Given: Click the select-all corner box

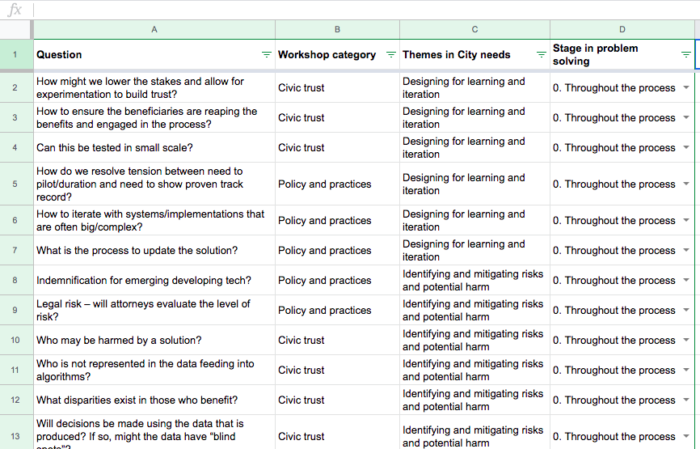Looking at the screenshot, I should tap(16, 29).
